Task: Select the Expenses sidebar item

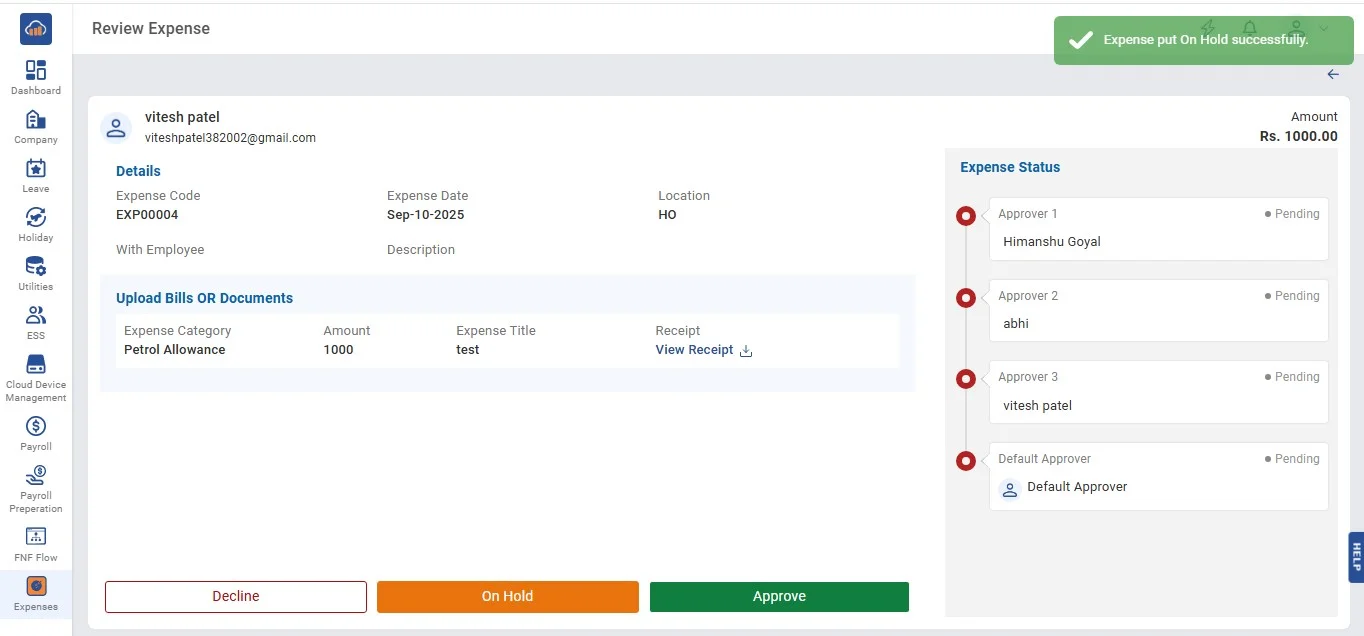Action: 36,593
